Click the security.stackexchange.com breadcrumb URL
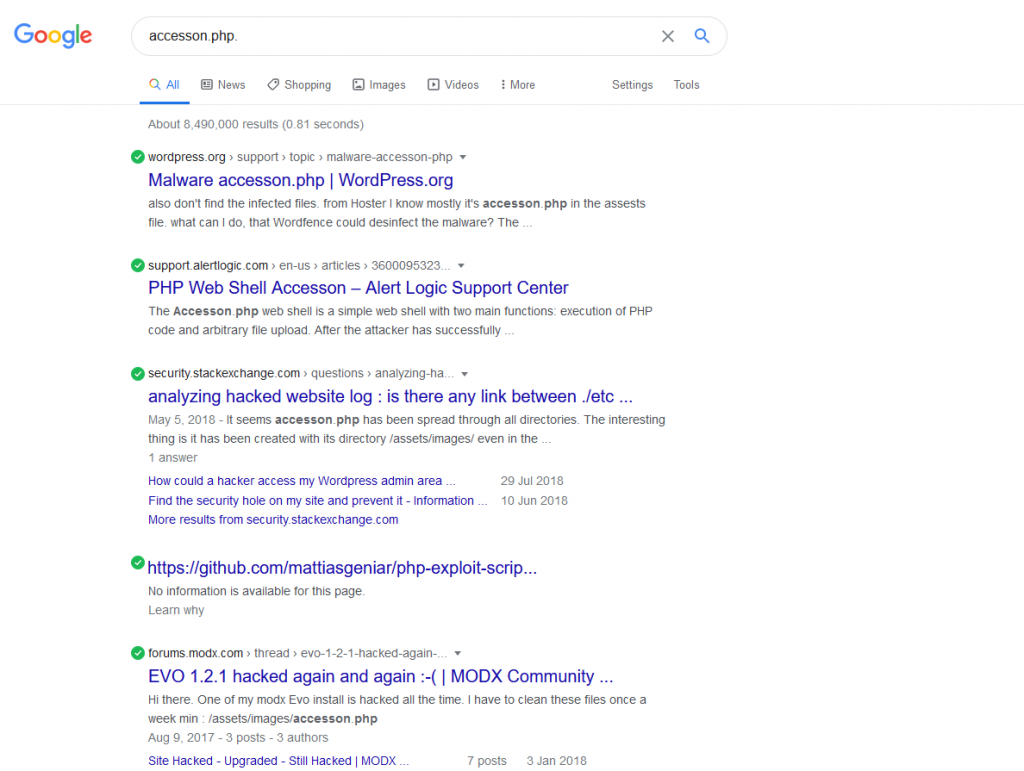This screenshot has width=1024, height=771. [x=300, y=373]
